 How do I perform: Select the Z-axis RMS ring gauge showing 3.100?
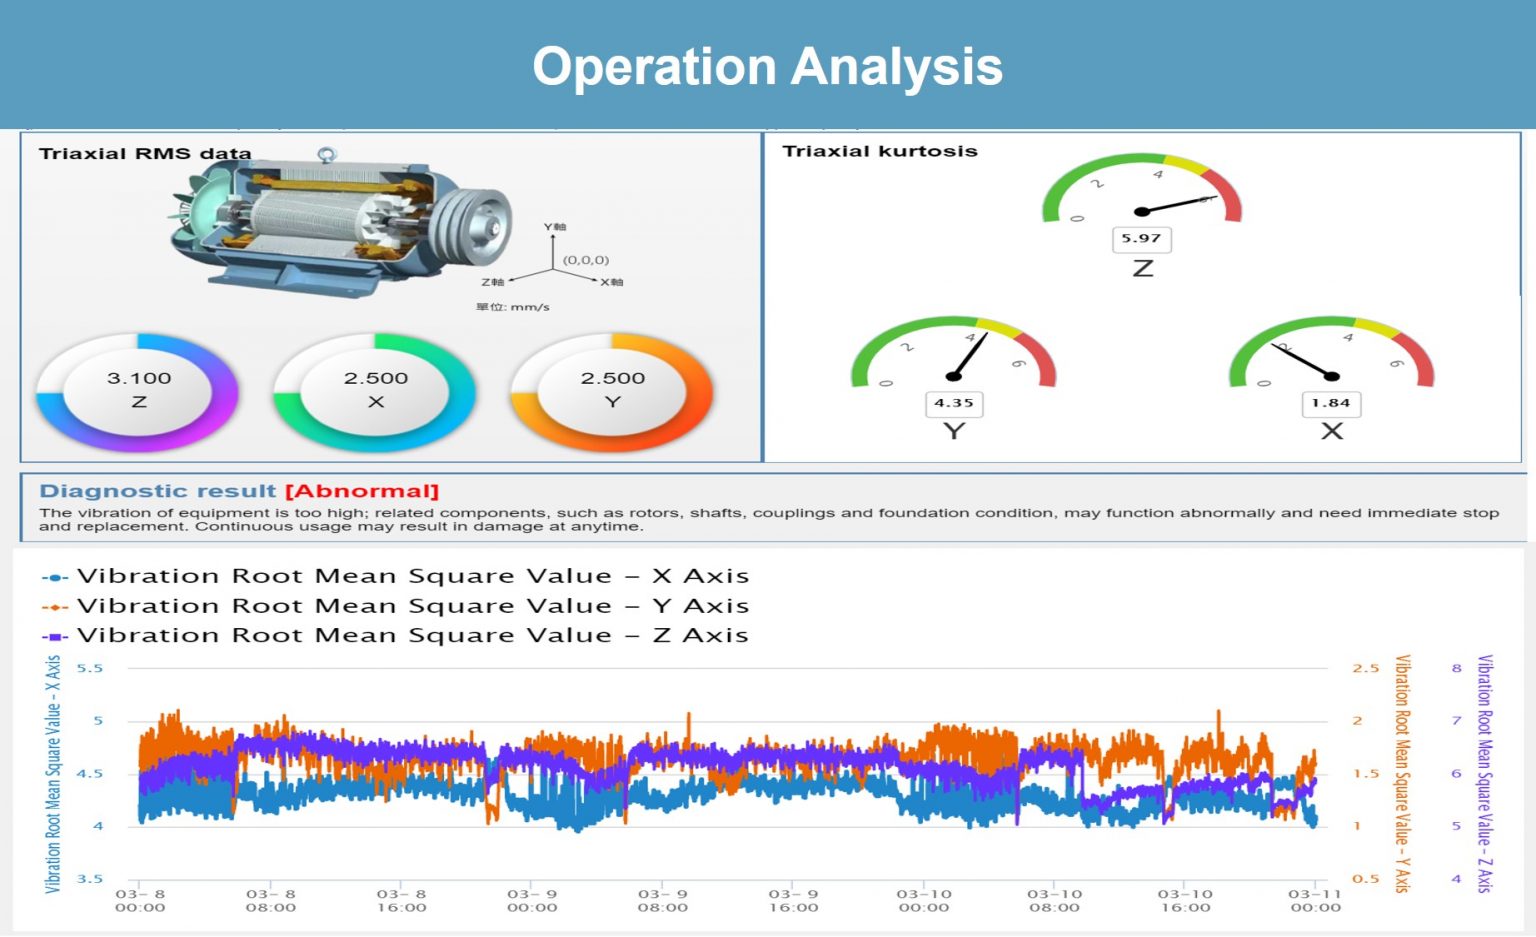(140, 392)
